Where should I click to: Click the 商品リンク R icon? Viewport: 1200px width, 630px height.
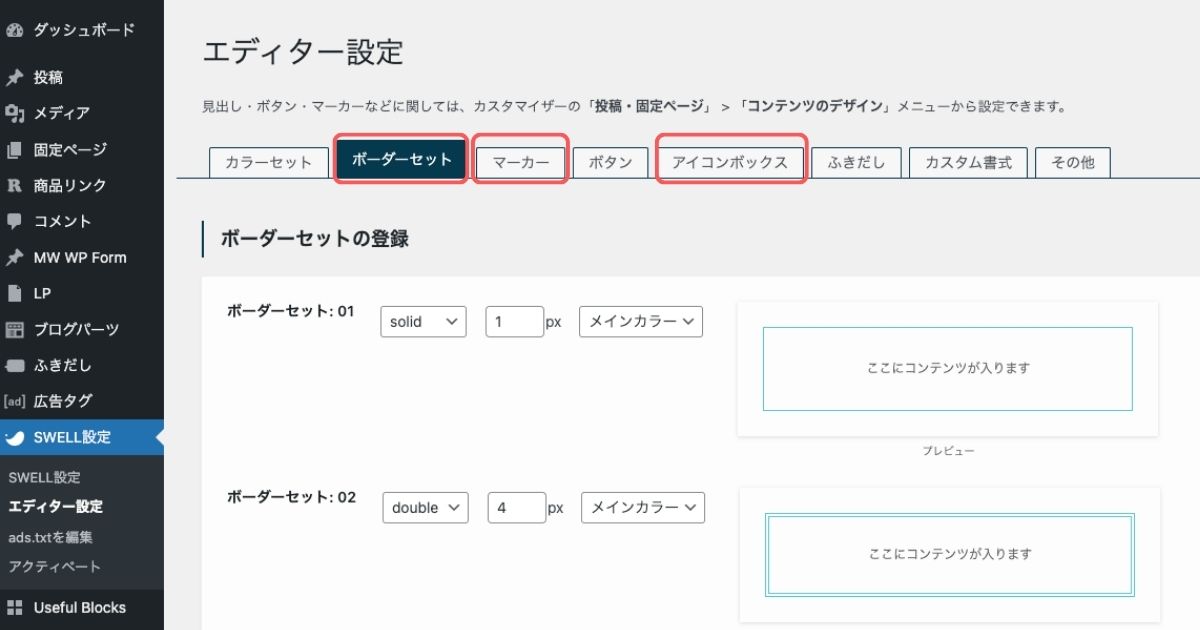(14, 185)
